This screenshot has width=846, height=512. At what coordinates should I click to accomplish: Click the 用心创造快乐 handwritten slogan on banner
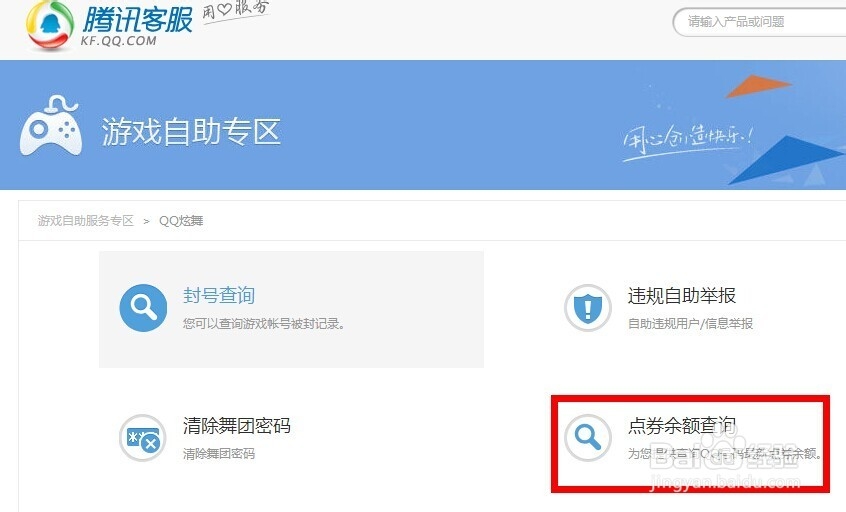687,140
